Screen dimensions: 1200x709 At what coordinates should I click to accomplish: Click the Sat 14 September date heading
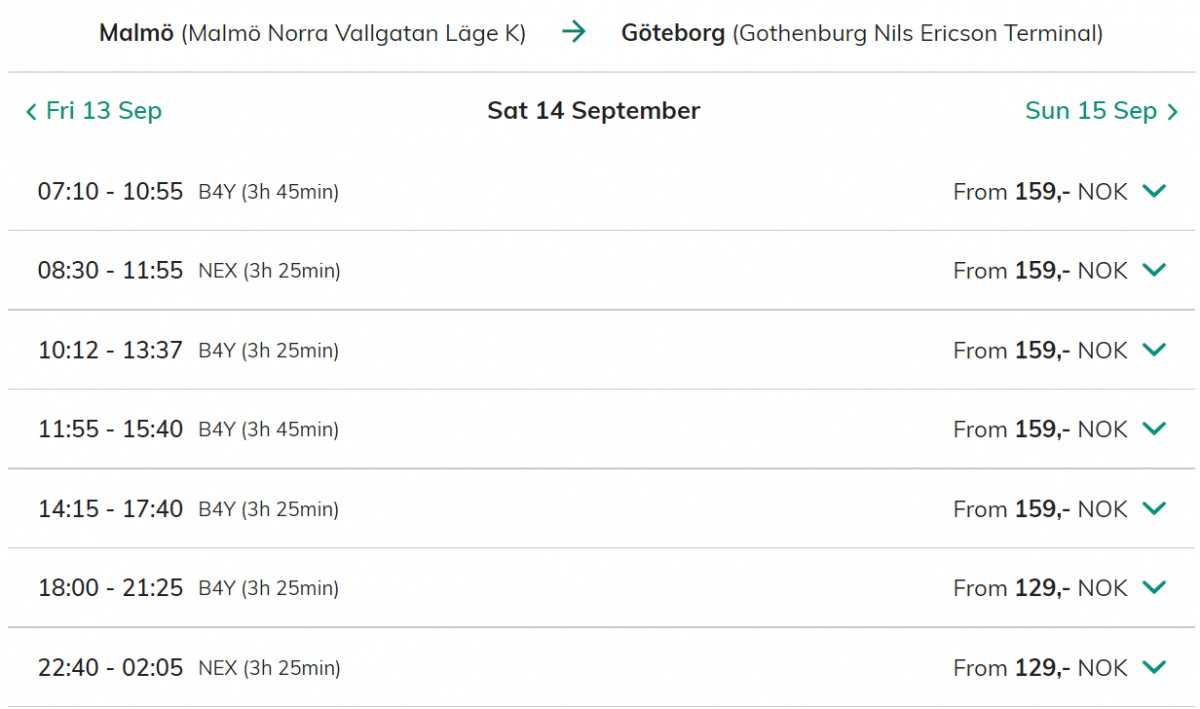593,111
